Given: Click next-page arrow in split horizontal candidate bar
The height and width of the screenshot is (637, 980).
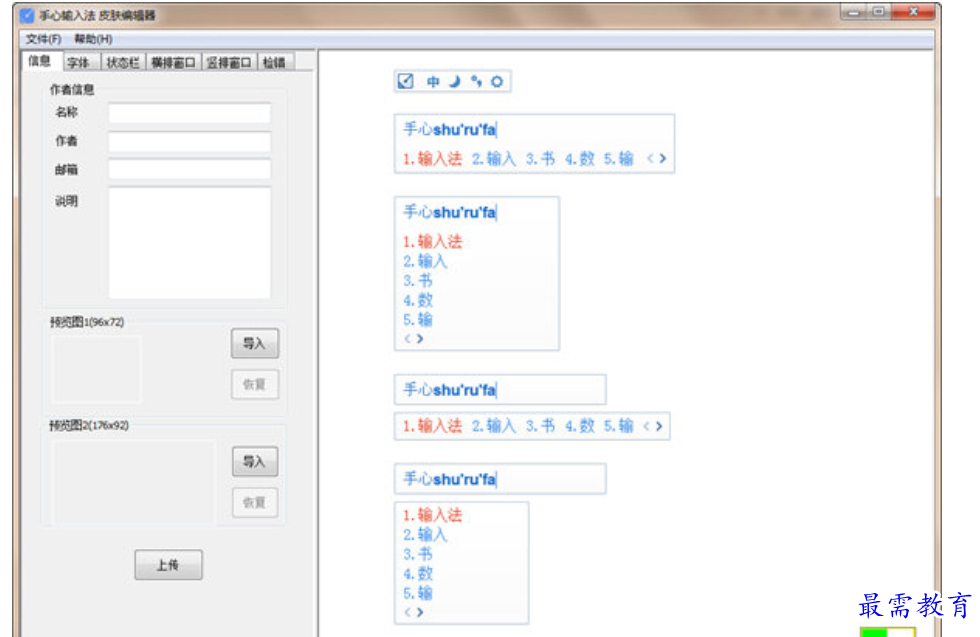Looking at the screenshot, I should (659, 426).
